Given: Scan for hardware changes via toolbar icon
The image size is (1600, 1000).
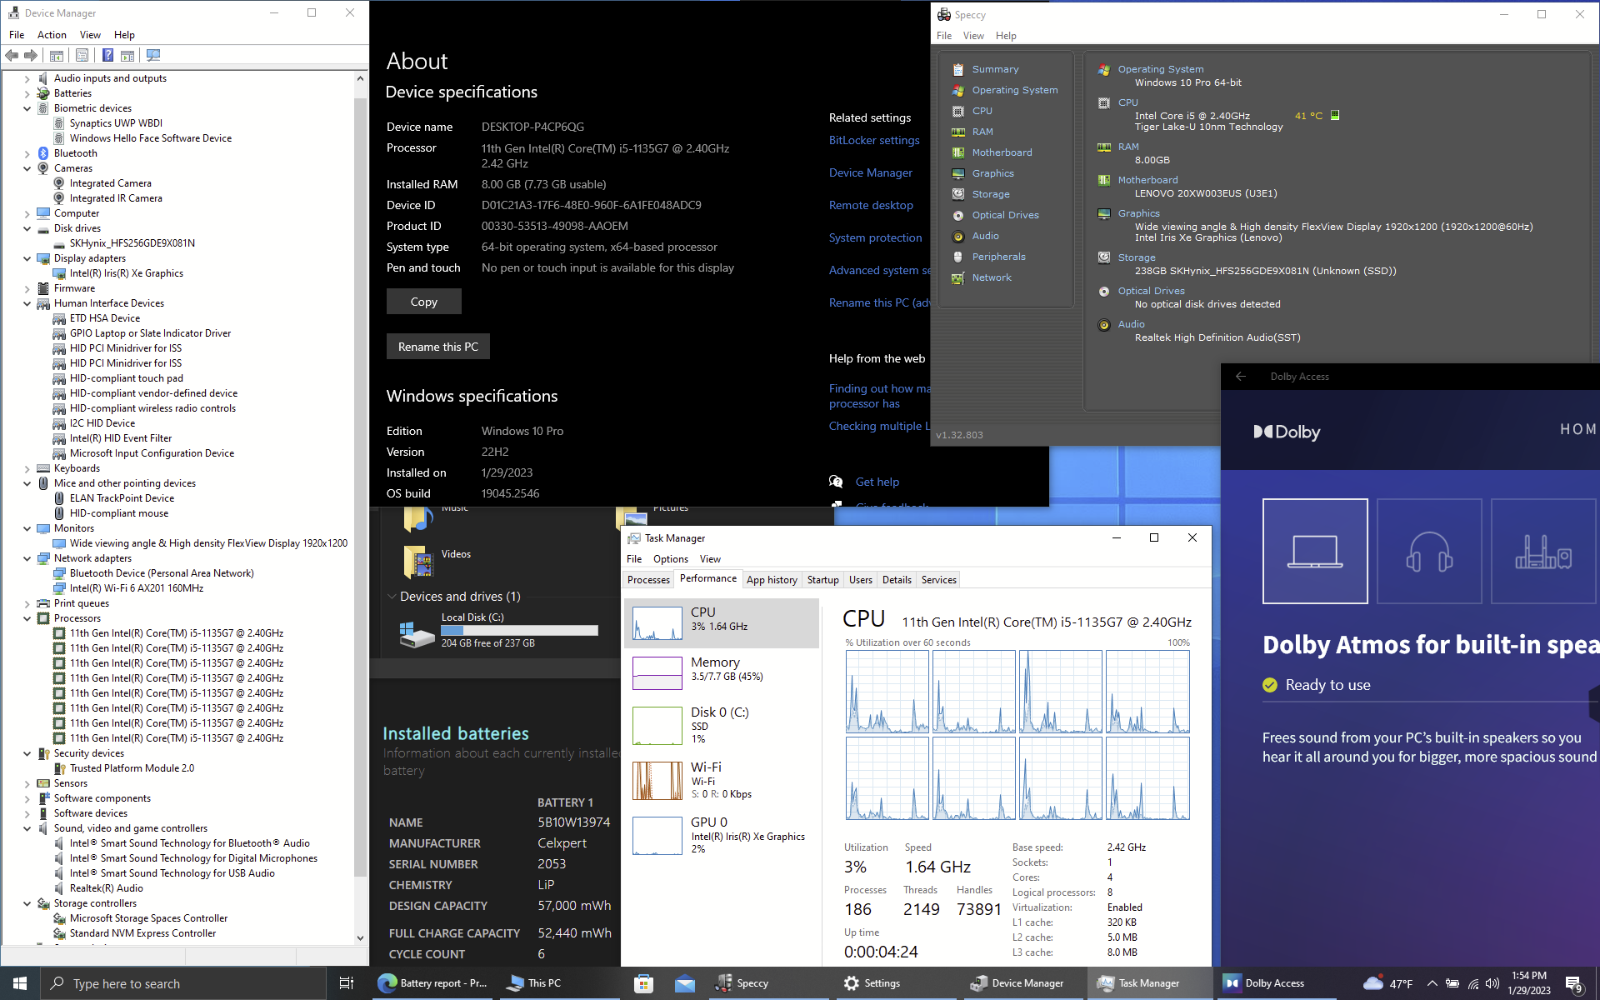Looking at the screenshot, I should (153, 56).
